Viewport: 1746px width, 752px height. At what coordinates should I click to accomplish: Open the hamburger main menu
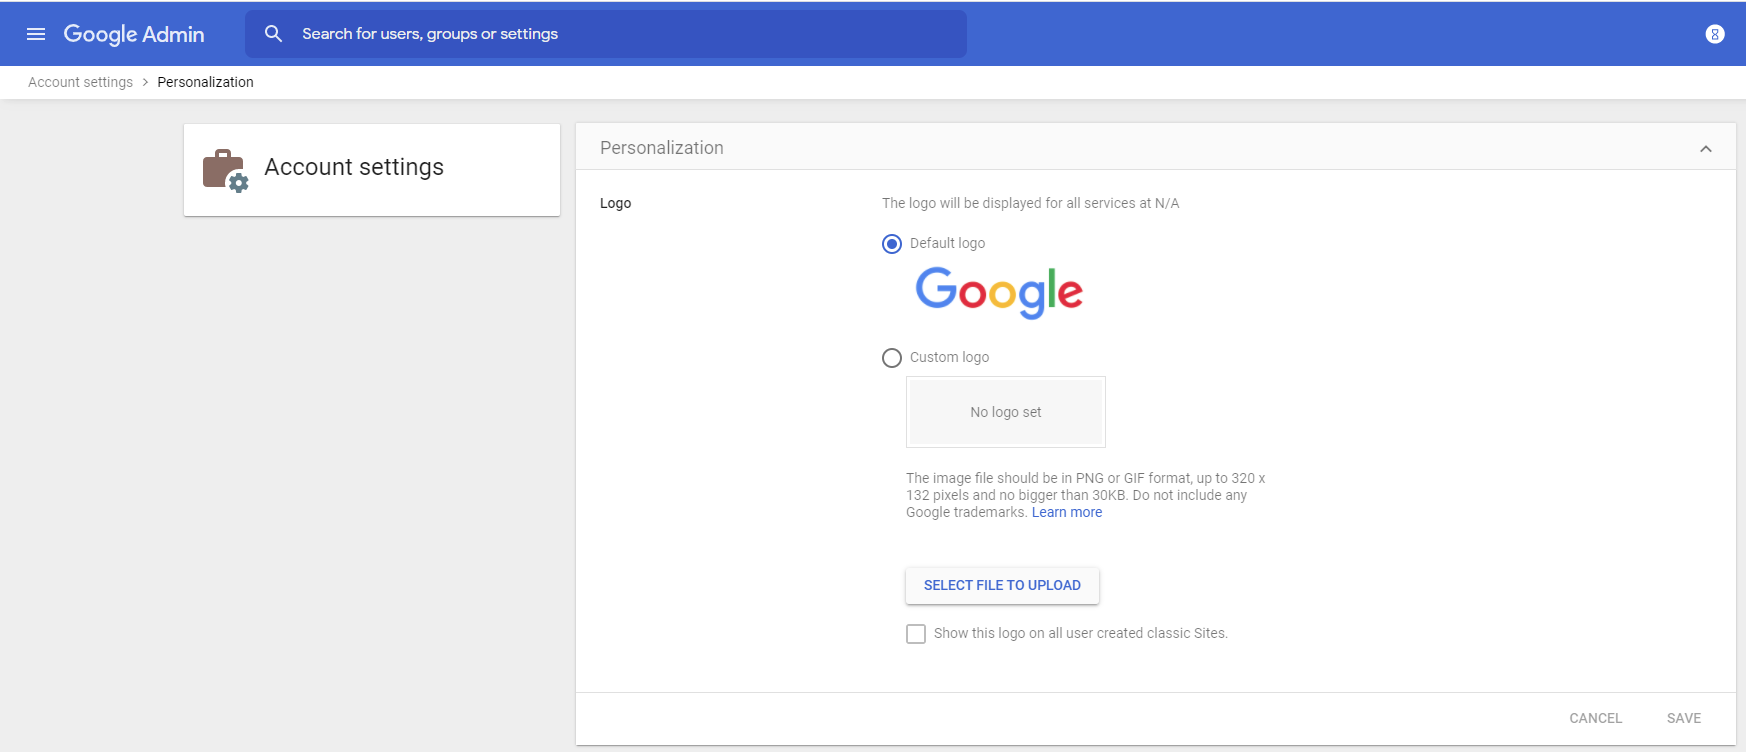pyautogui.click(x=36, y=34)
